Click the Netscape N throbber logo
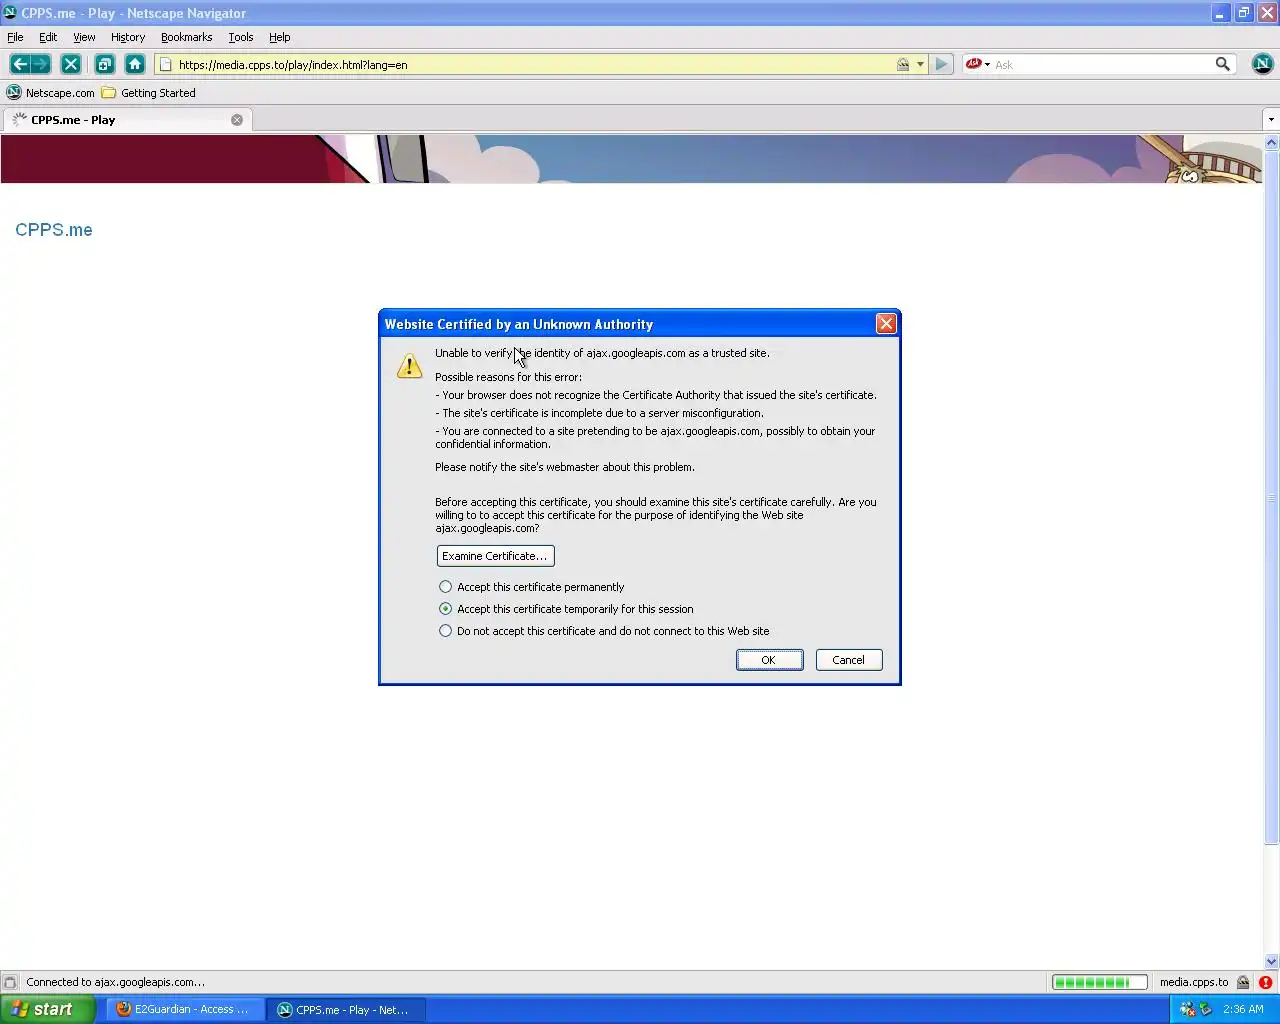1280x1024 pixels. point(1262,64)
